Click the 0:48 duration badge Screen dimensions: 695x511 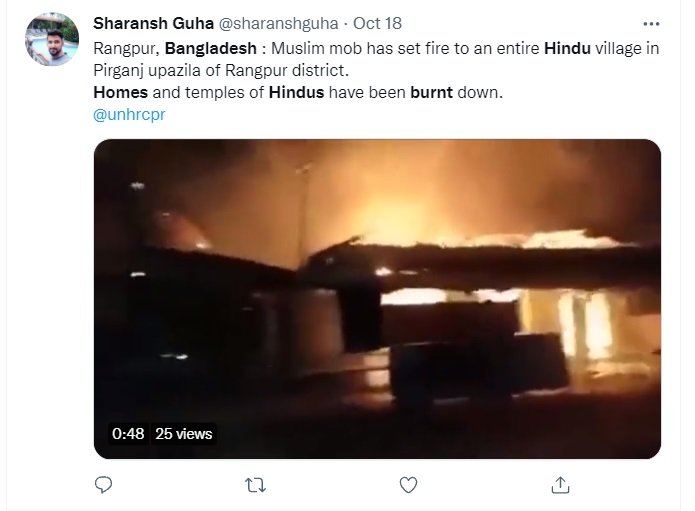tap(128, 433)
